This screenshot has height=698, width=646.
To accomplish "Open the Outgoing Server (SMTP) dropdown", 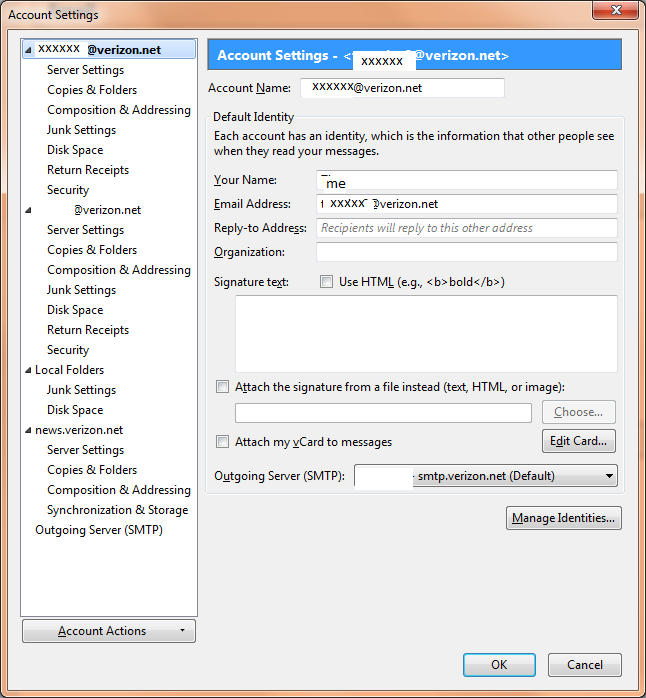I will pos(486,476).
